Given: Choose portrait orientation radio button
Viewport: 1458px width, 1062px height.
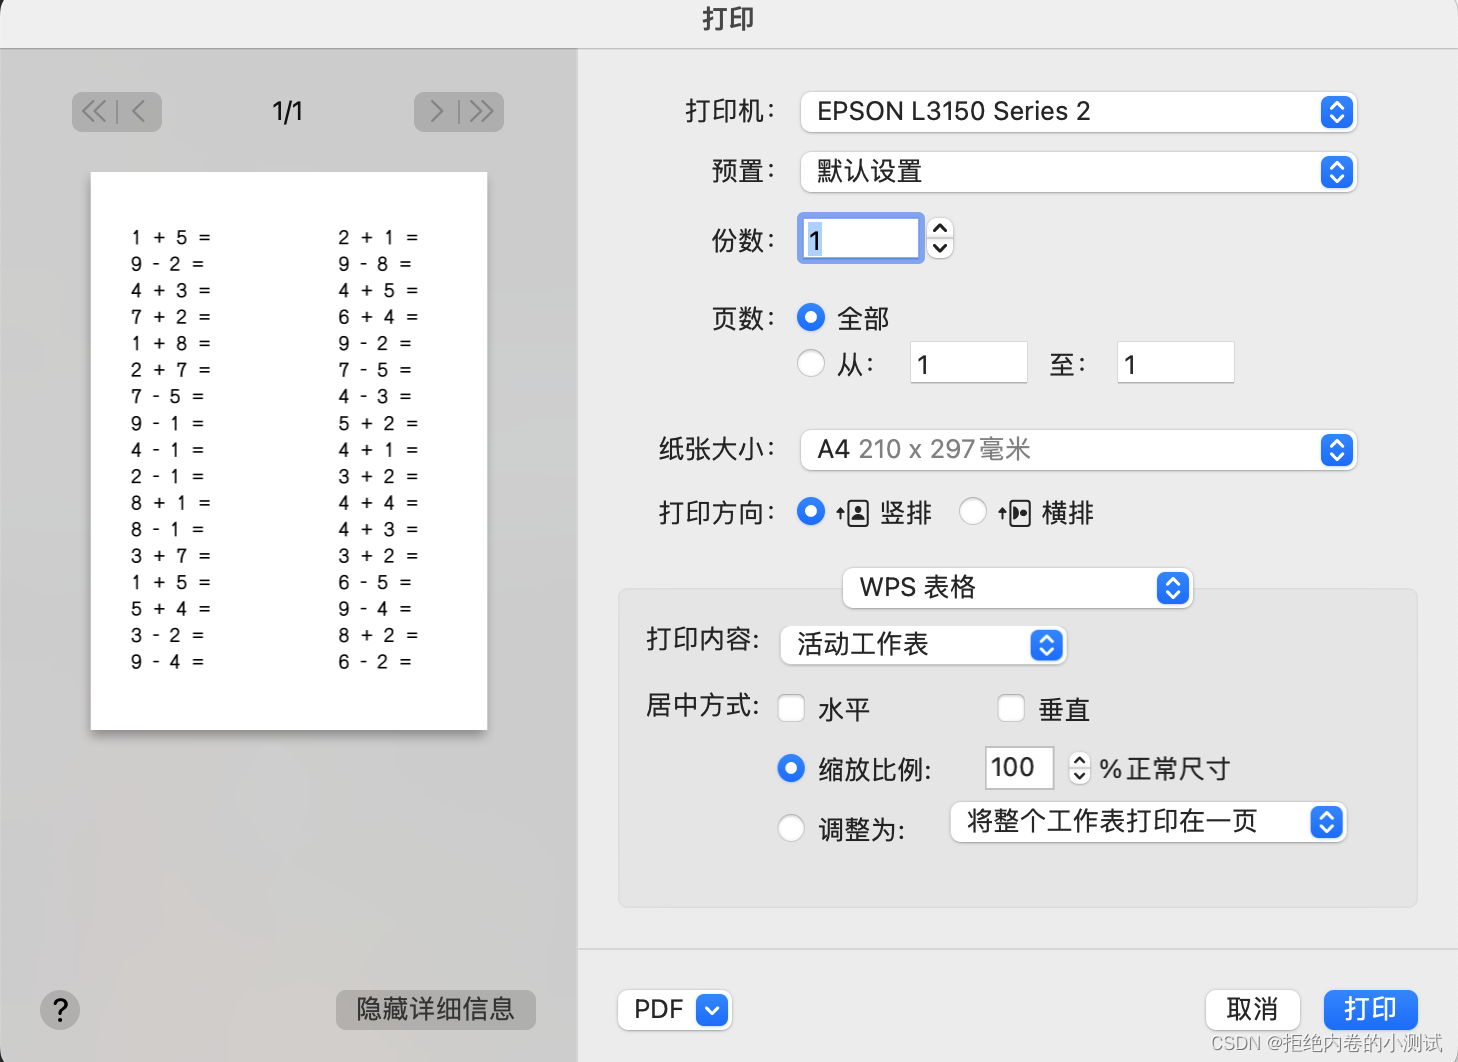Looking at the screenshot, I should (x=811, y=512).
